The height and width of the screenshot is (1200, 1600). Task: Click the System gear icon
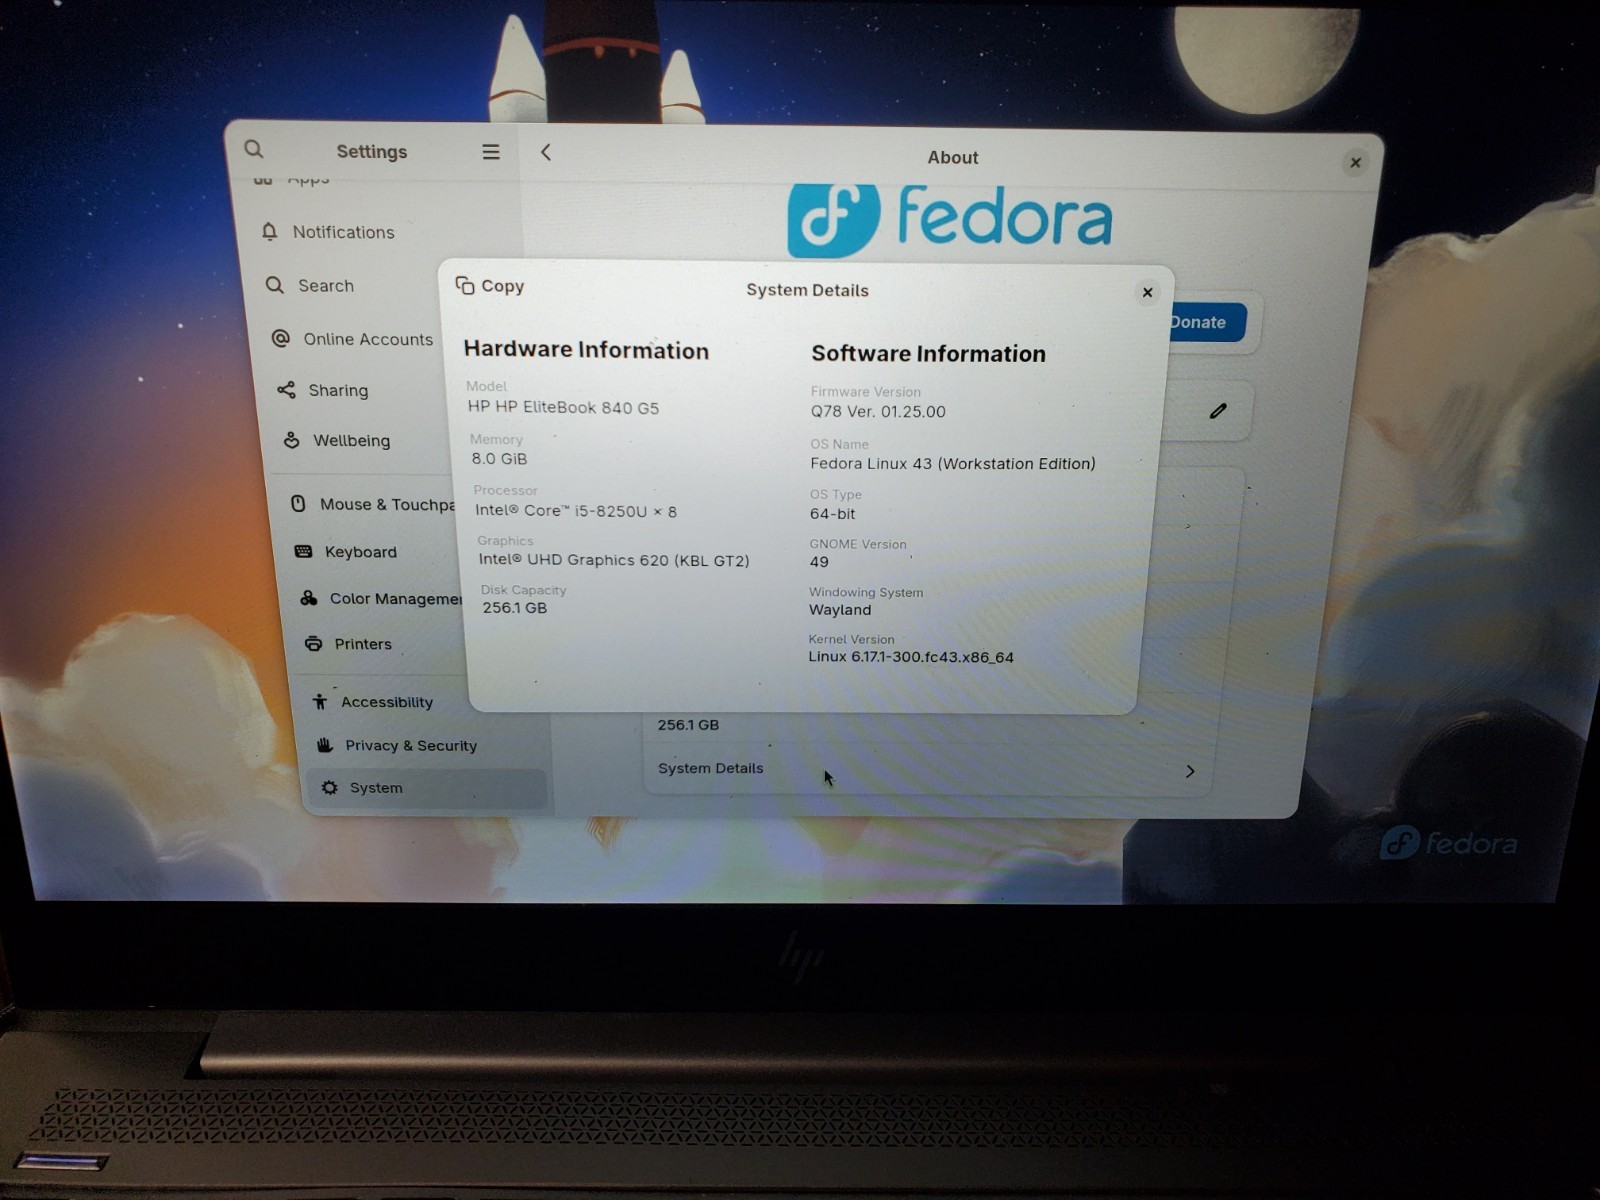click(329, 788)
